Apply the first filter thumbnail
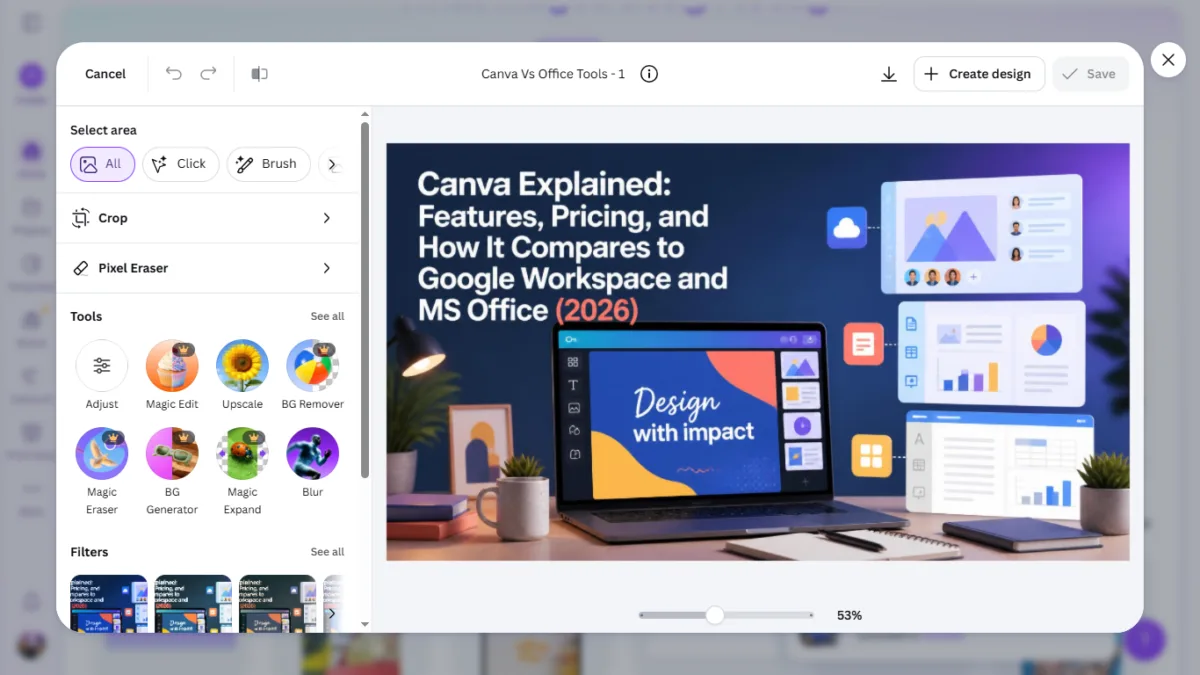 click(109, 603)
